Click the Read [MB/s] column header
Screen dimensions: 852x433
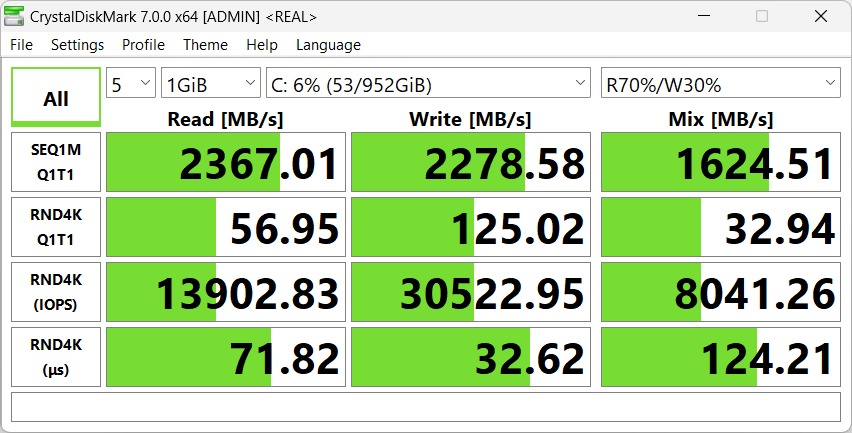(225, 119)
